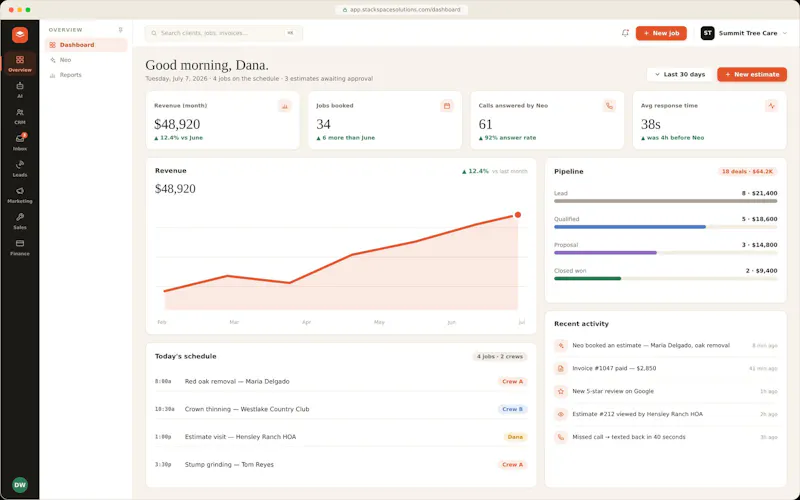Click the phone icon for Missed call activity
The width and height of the screenshot is (800, 500).
pyautogui.click(x=561, y=437)
